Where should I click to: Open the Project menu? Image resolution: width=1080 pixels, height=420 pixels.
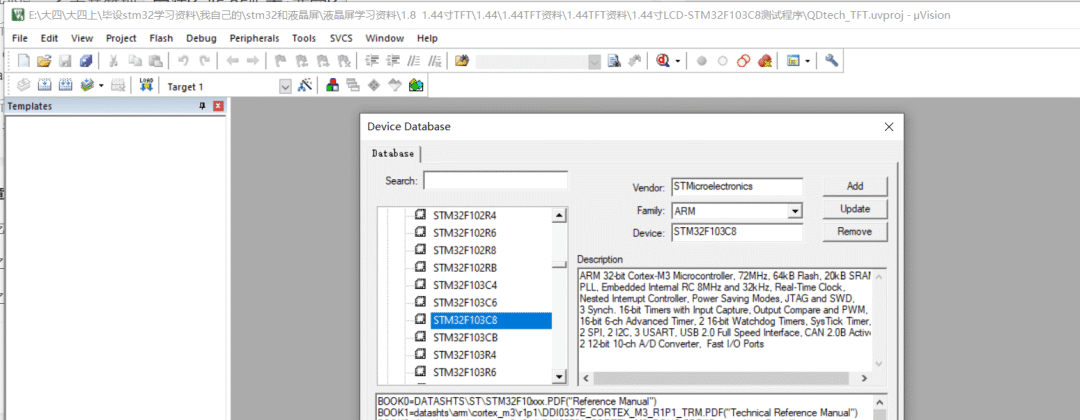click(x=121, y=39)
